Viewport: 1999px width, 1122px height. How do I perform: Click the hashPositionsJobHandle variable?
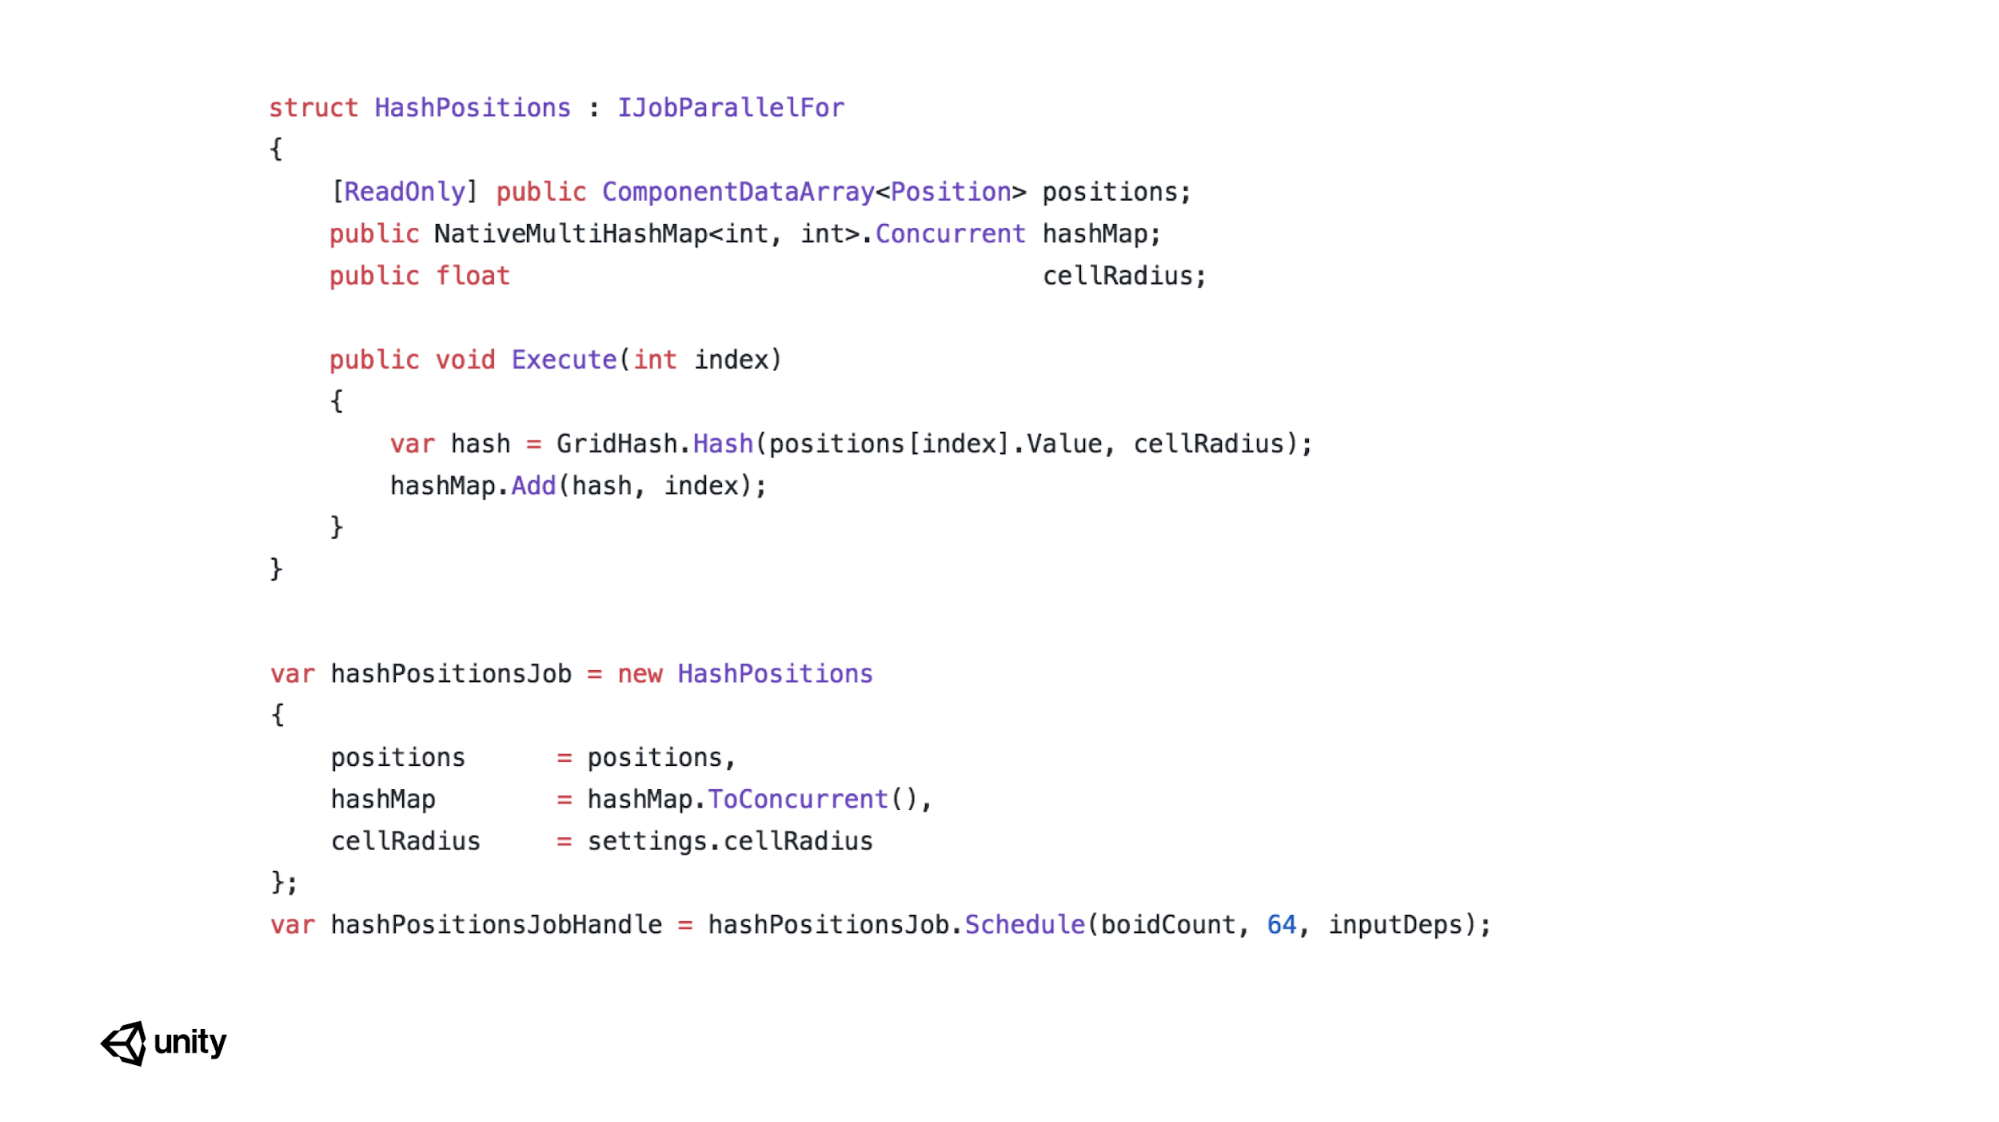(x=496, y=924)
